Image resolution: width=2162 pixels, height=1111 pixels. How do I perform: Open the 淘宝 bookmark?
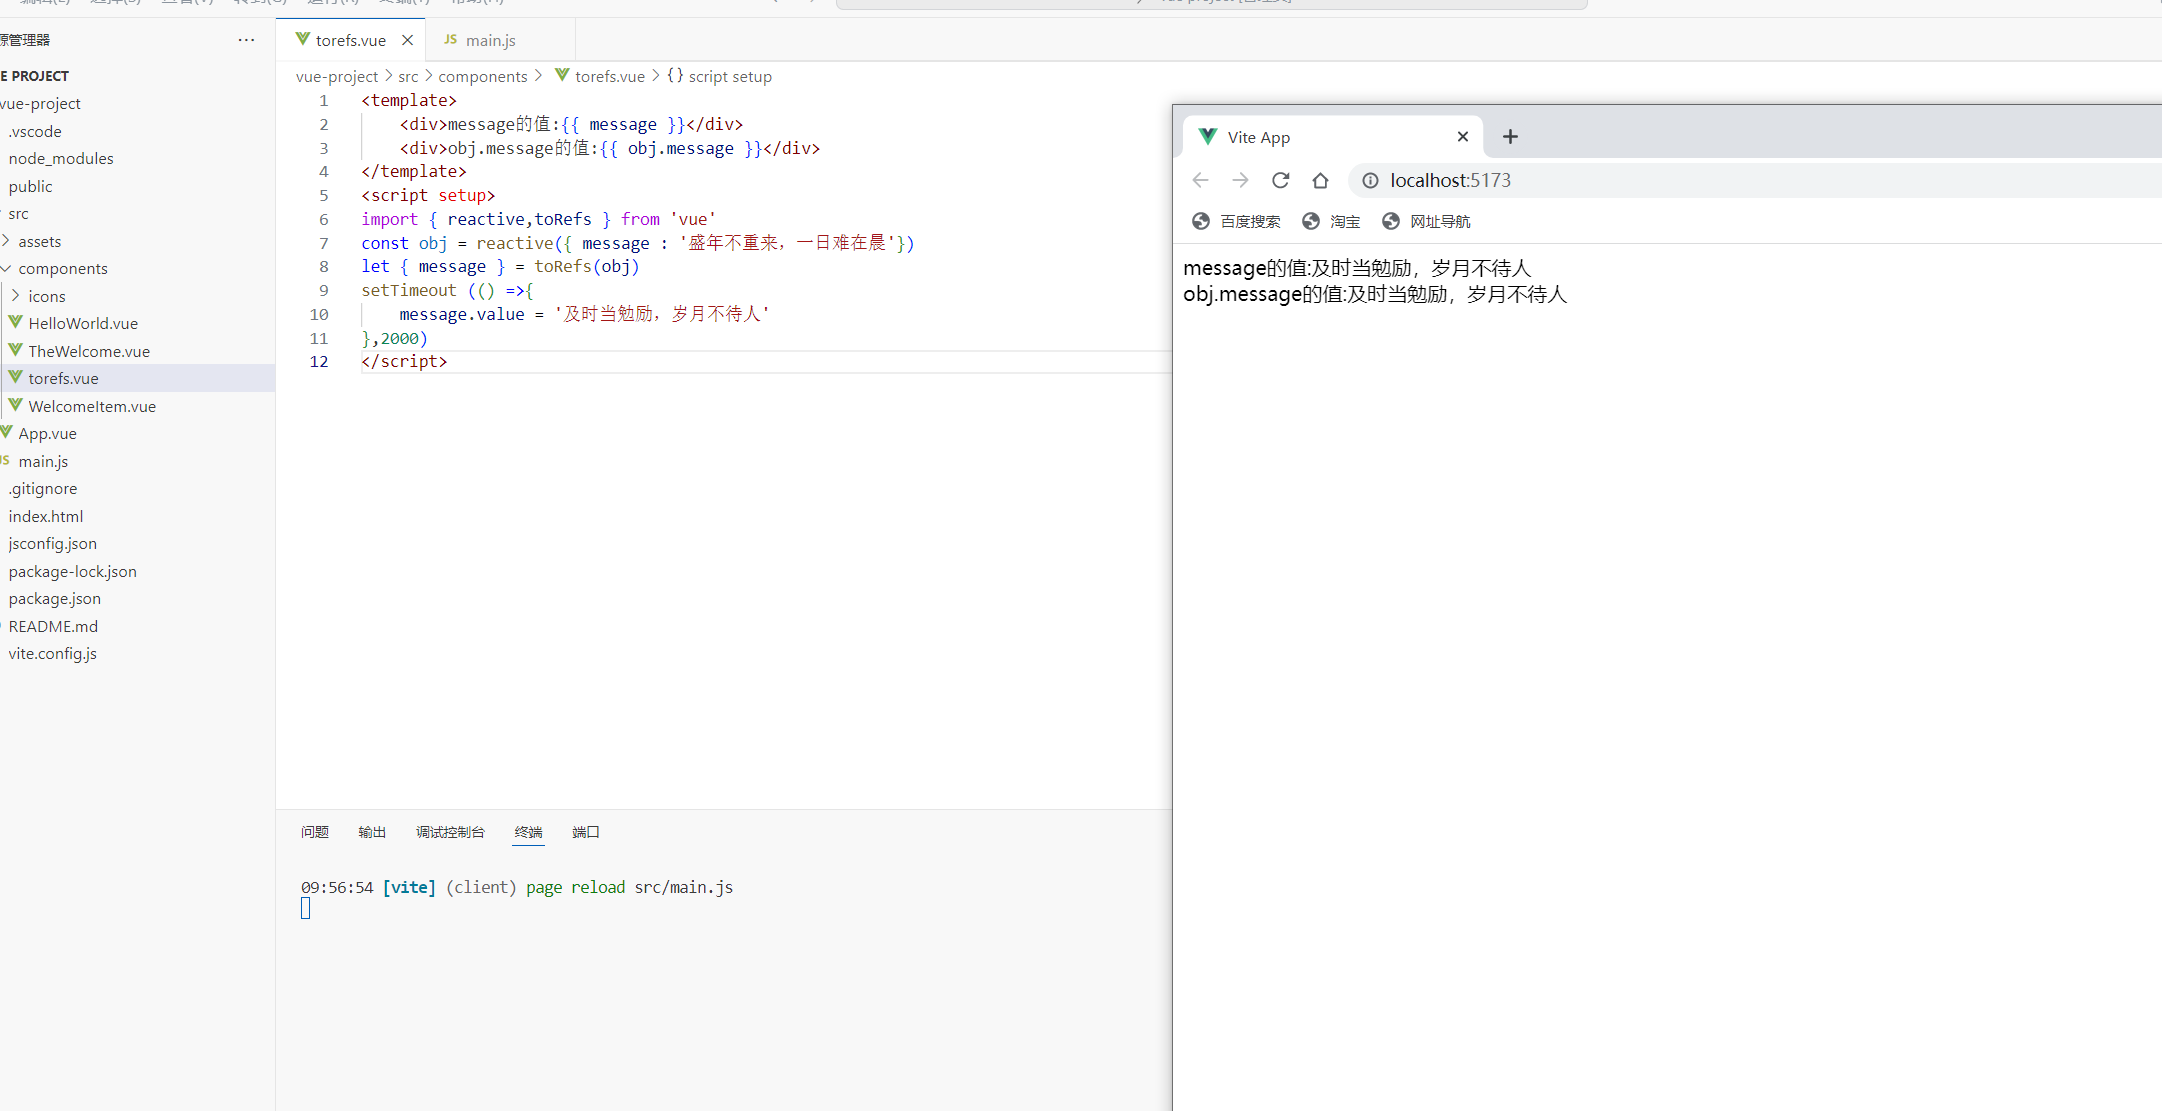pos(1331,221)
